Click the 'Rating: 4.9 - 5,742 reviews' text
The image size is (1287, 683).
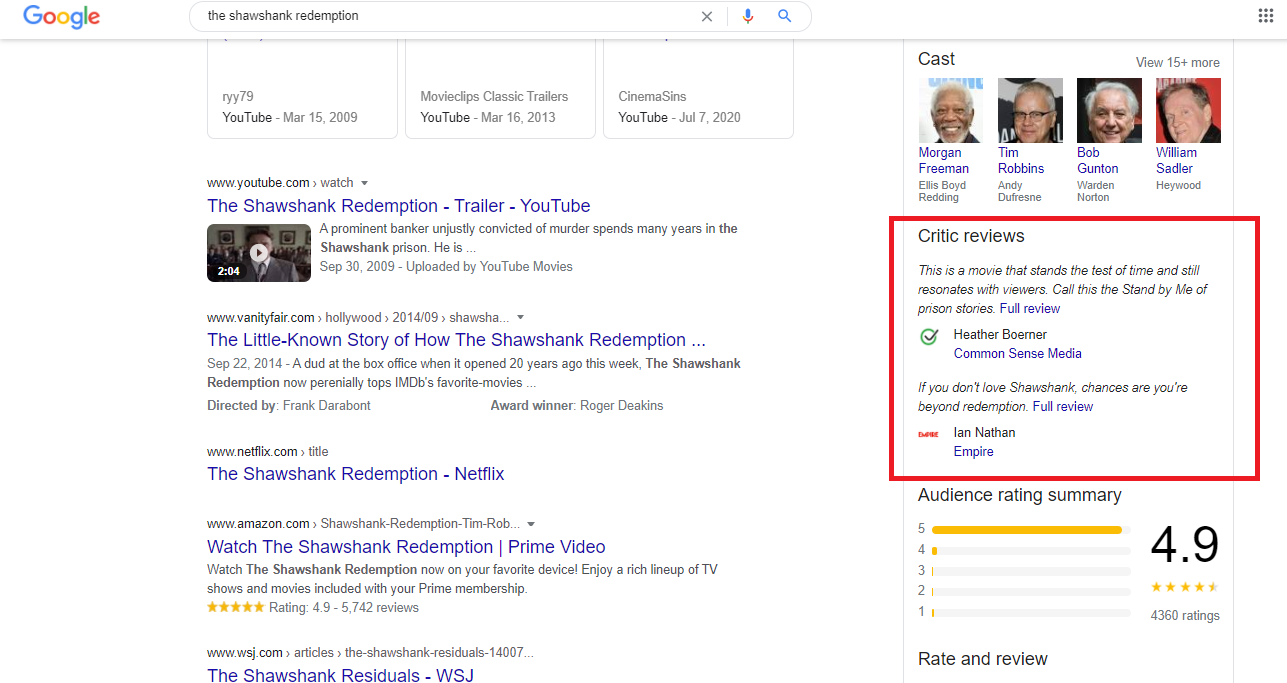[344, 608]
